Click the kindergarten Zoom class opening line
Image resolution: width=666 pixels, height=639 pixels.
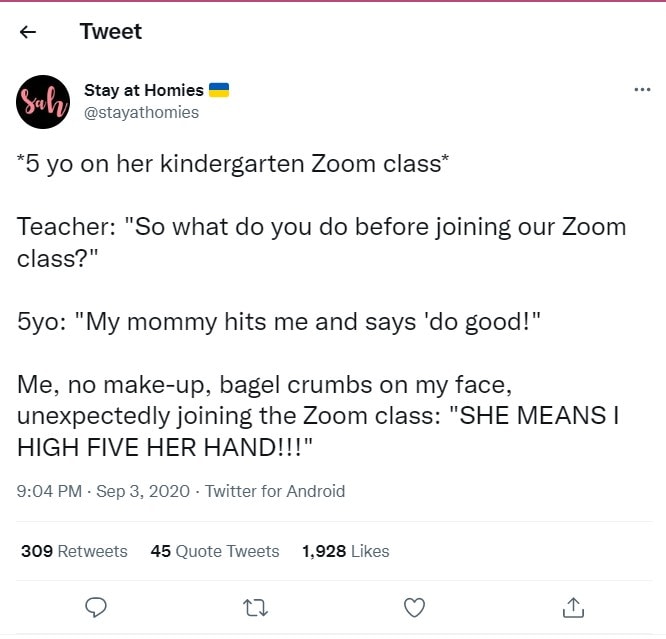[233, 163]
